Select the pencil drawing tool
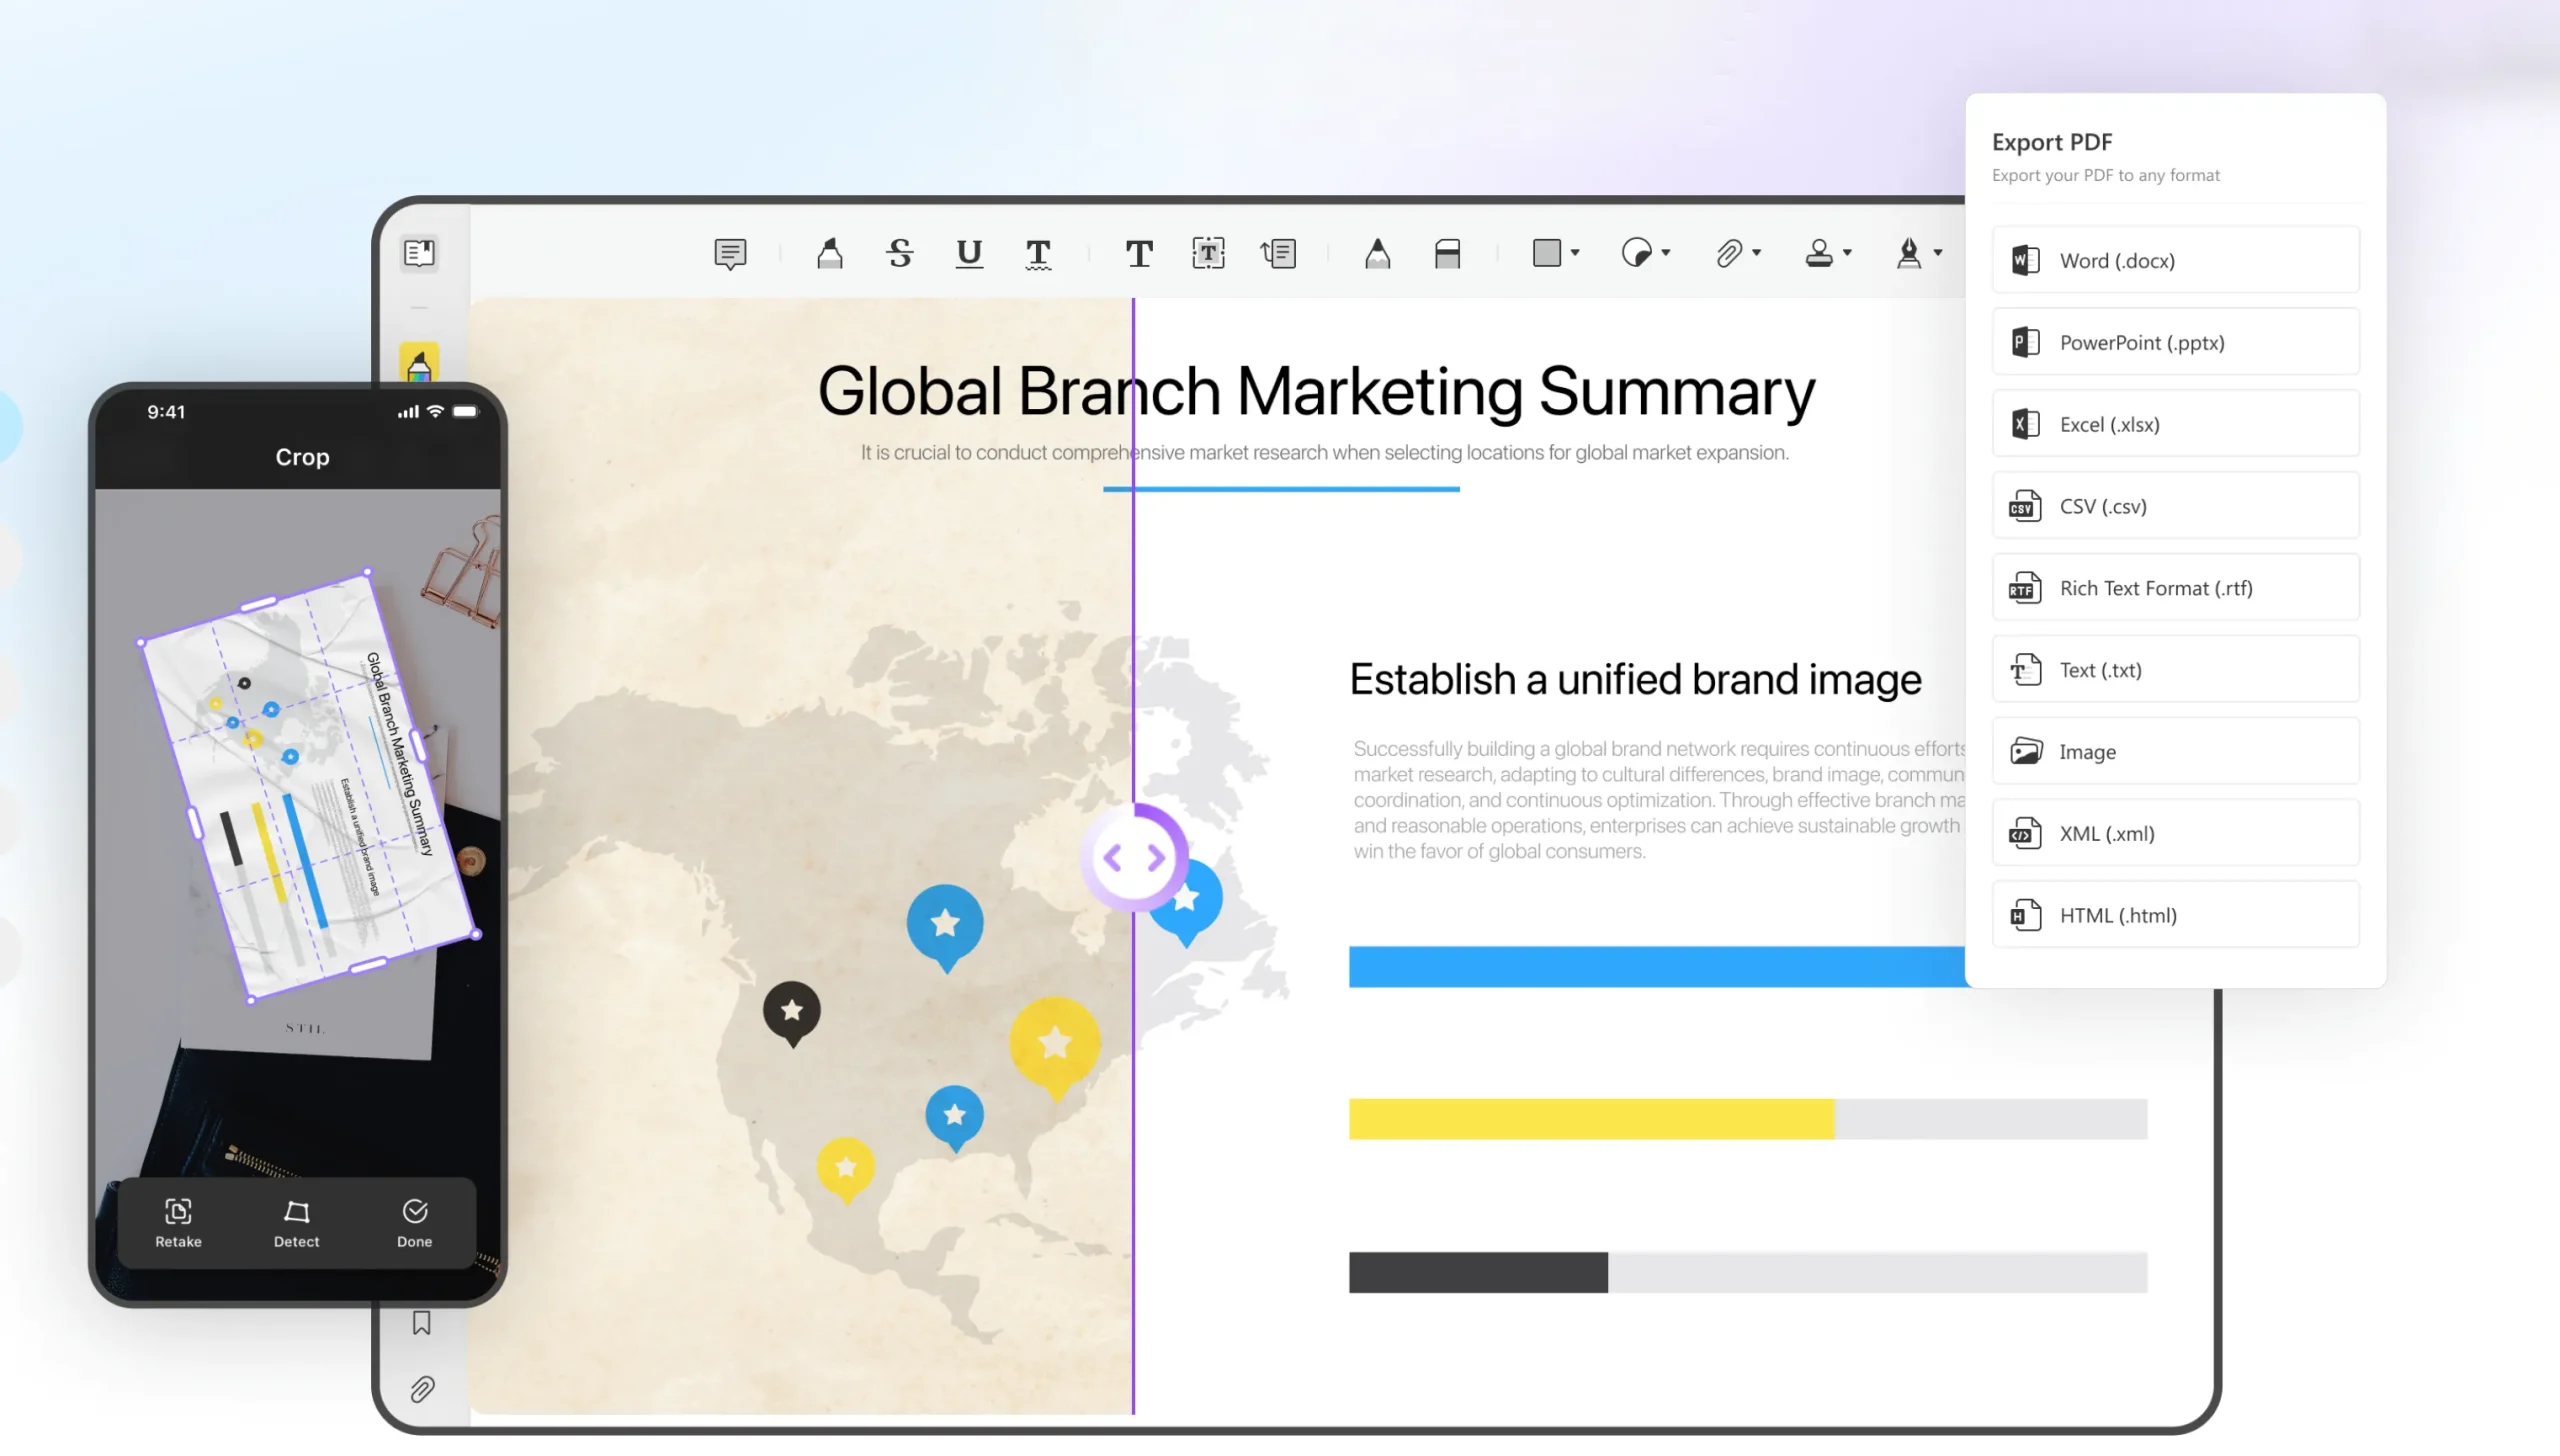Viewport: 2560px width, 1456px height. click(x=1377, y=253)
